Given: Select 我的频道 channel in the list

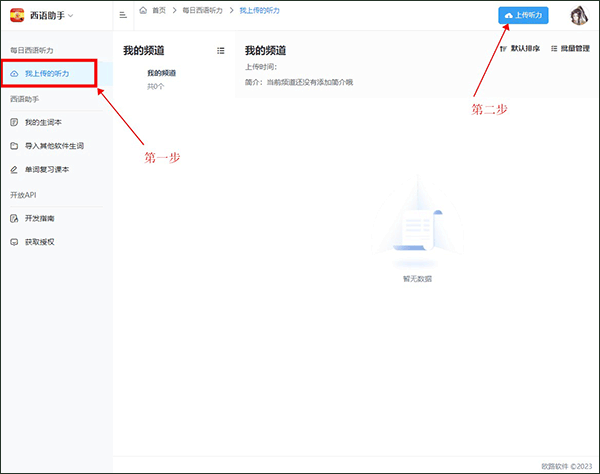Looking at the screenshot, I should pyautogui.click(x=161, y=73).
